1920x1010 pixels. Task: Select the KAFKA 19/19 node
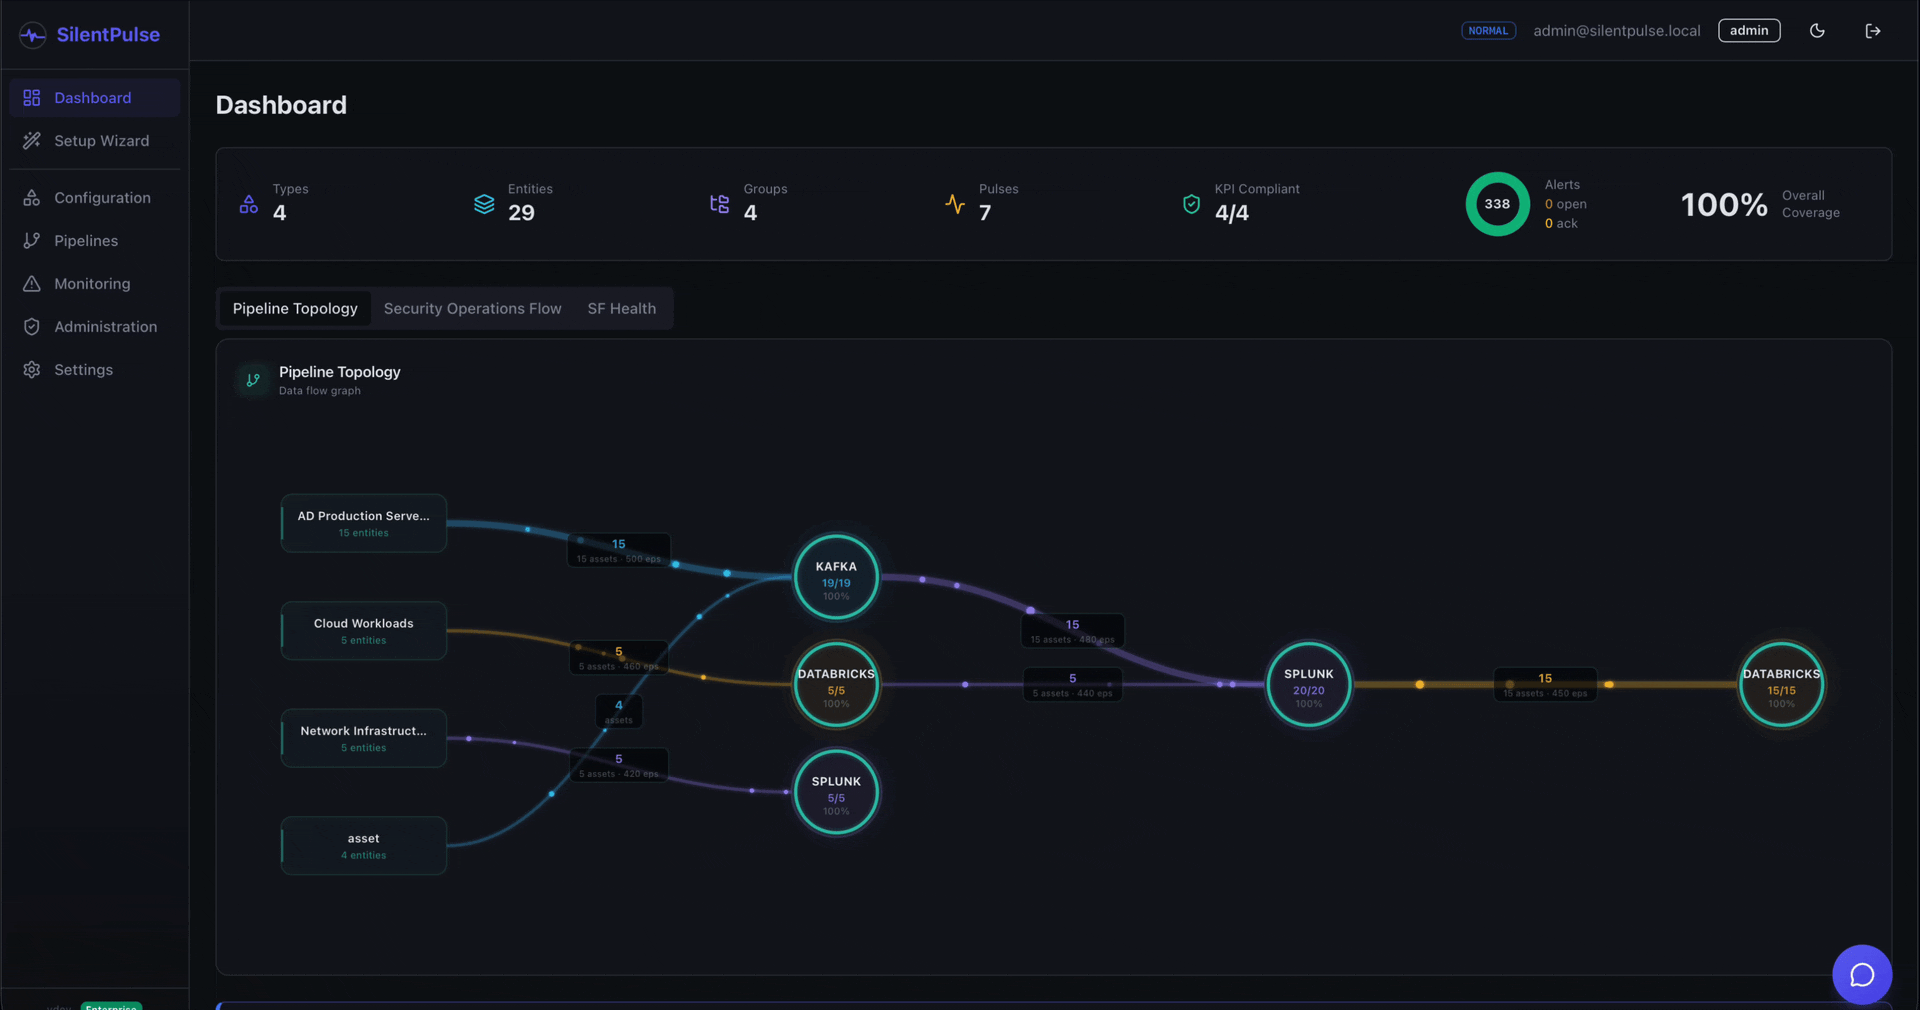pos(836,578)
